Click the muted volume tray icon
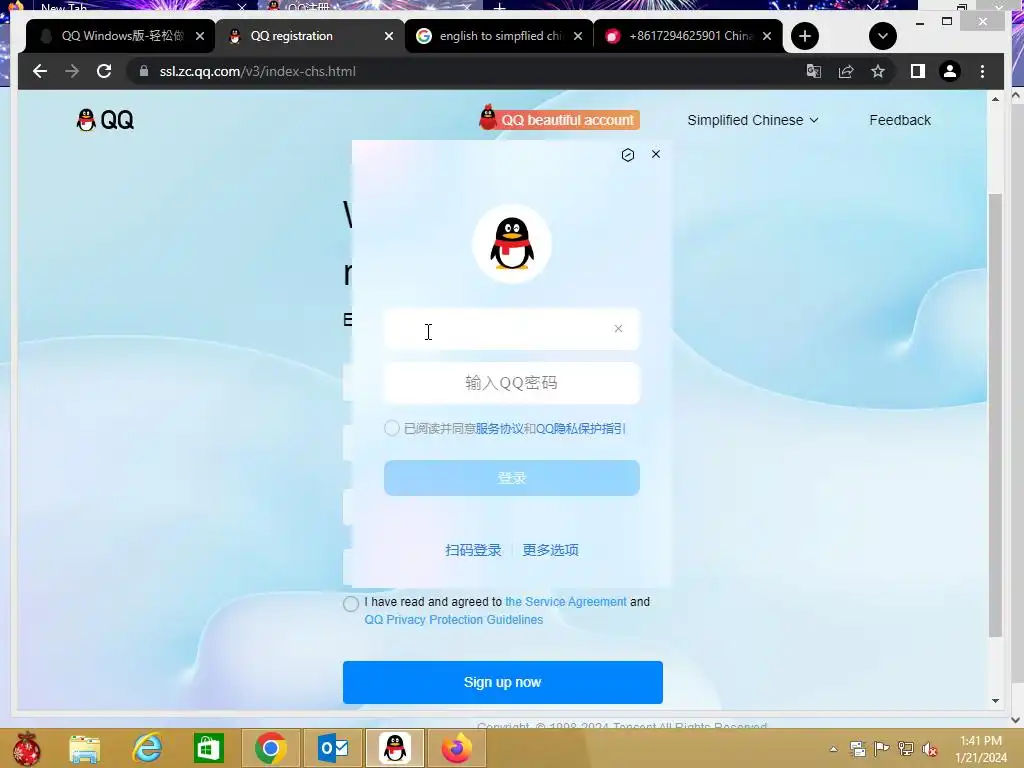Image resolution: width=1024 pixels, height=768 pixels. pos(929,749)
